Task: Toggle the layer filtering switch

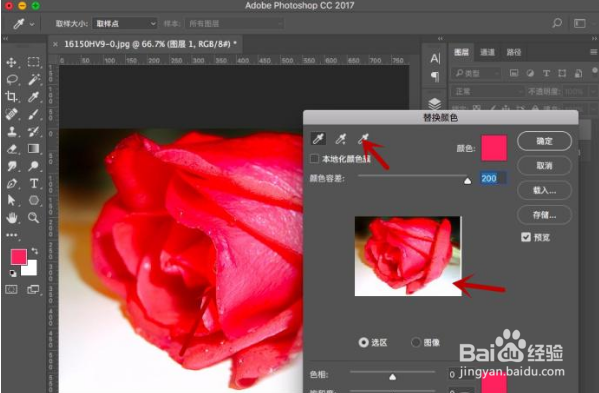Action: pyautogui.click(x=594, y=71)
